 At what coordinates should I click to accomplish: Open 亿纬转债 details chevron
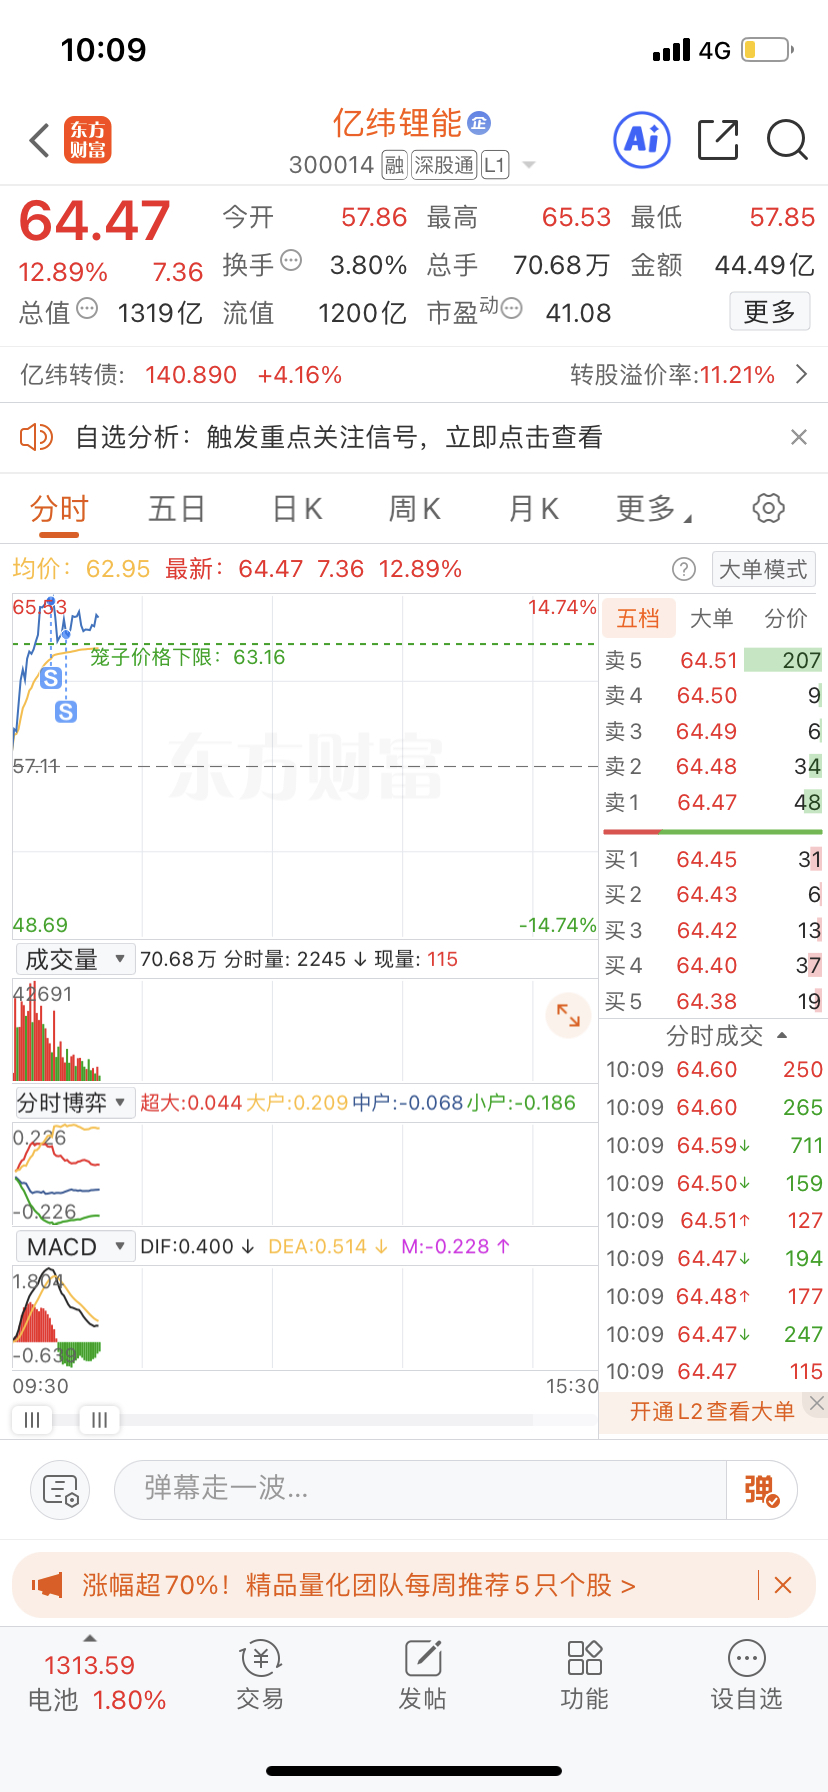801,375
